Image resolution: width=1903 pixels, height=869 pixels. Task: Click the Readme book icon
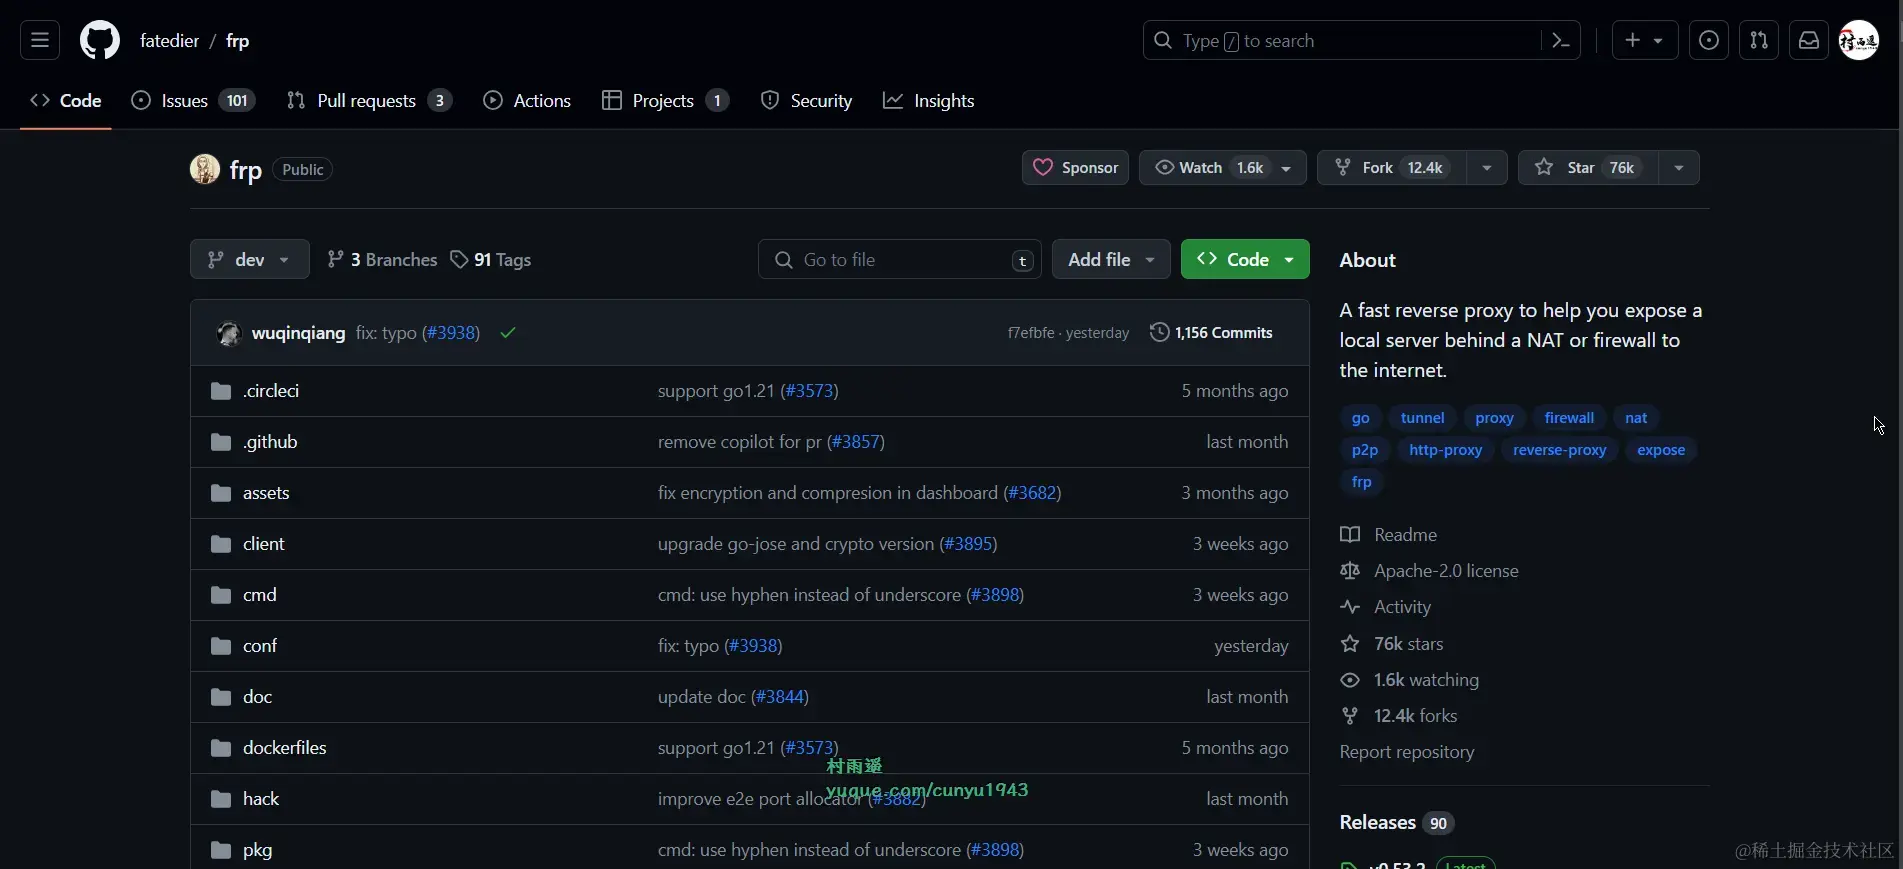pyautogui.click(x=1350, y=535)
